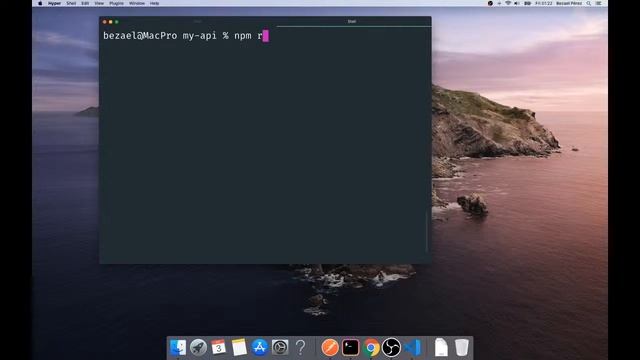Open the document file in dock
The width and height of the screenshot is (640, 360).
click(441, 347)
